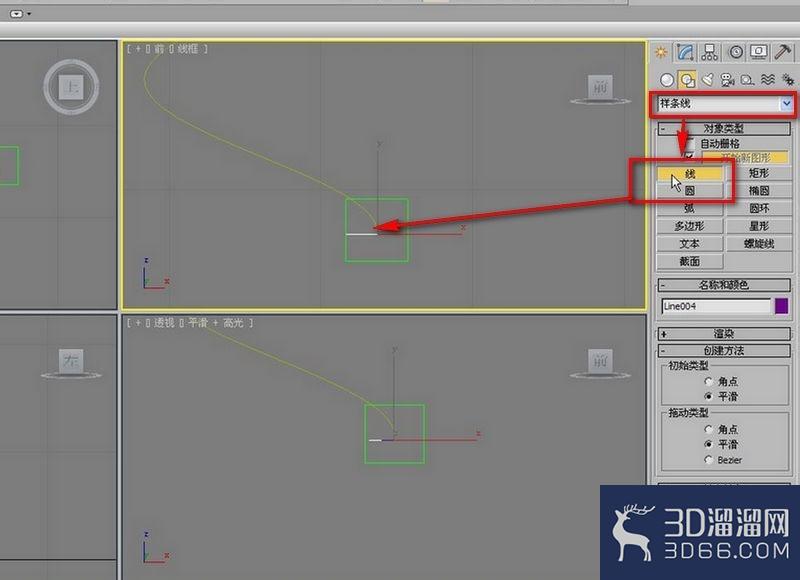Screen dimensions: 800x580
Task: Open the Create command panel tab
Action: (x=661, y=52)
